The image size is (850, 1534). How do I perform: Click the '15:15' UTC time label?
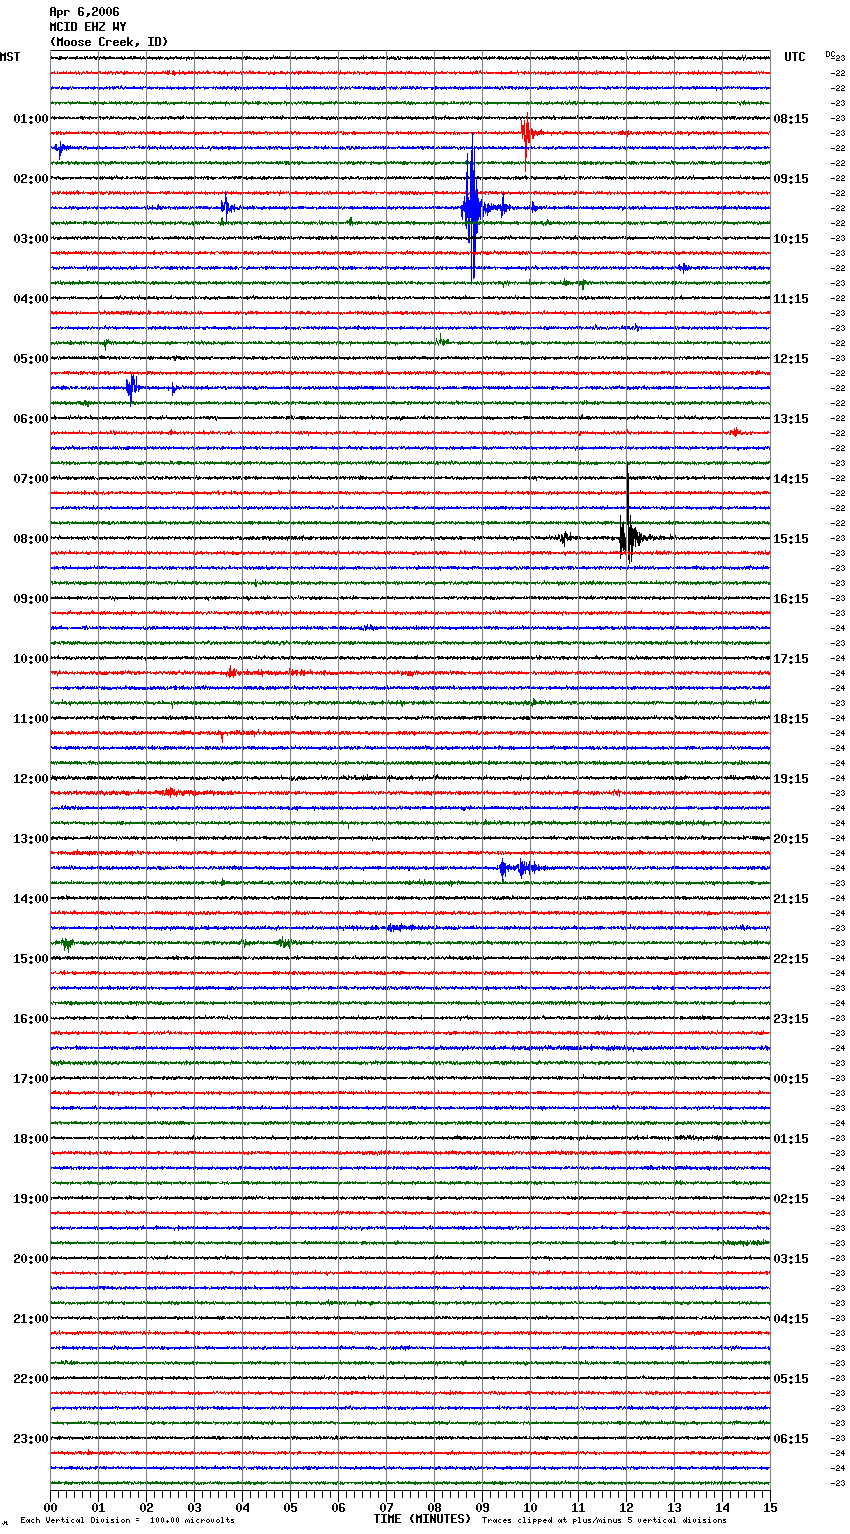click(791, 539)
